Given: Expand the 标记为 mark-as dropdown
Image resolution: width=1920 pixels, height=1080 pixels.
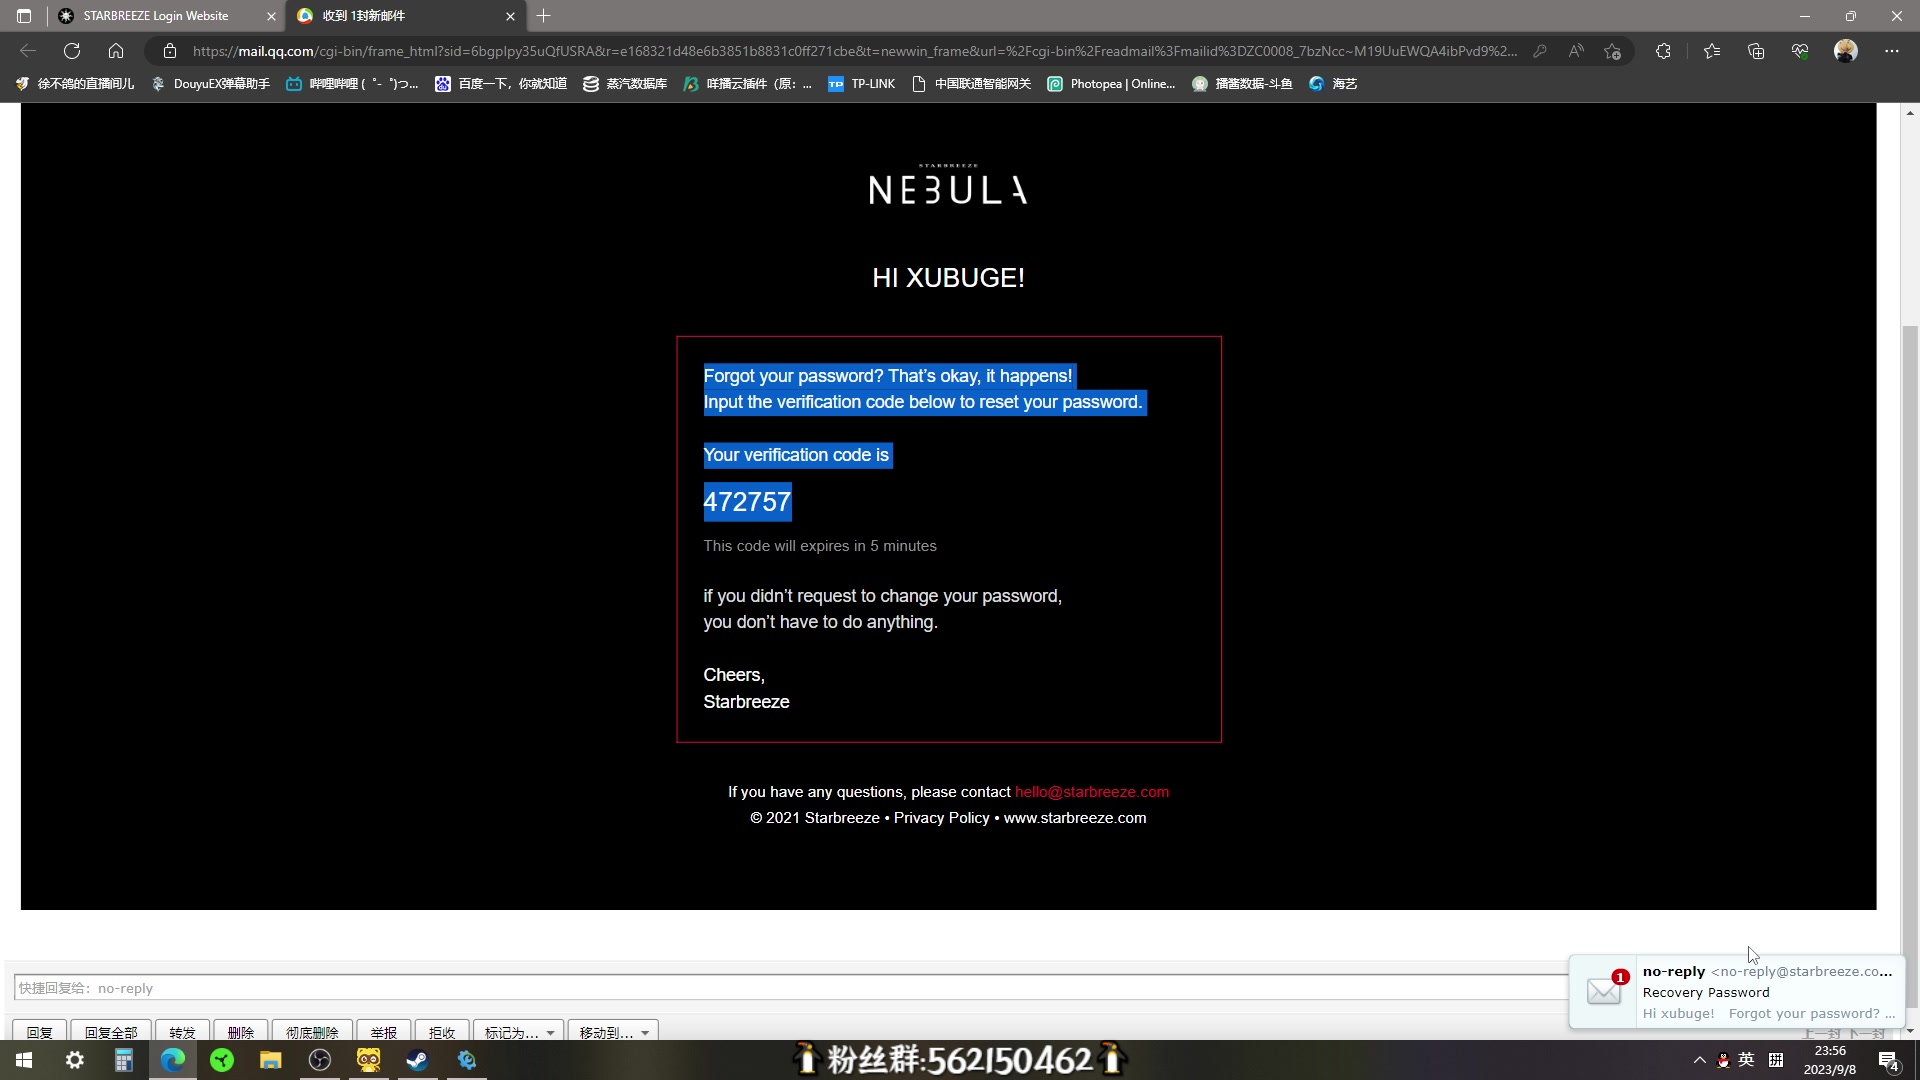Looking at the screenshot, I should pos(519,1032).
